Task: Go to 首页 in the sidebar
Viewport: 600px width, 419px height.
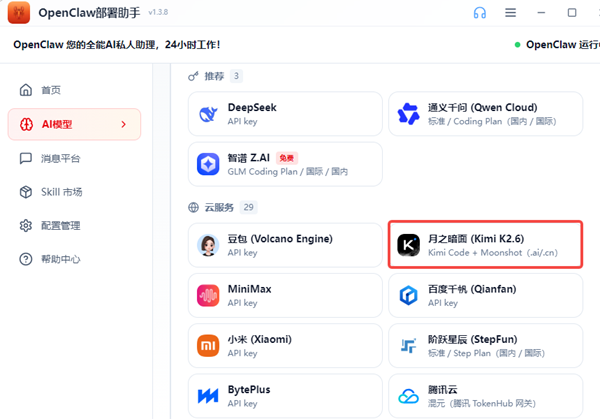Action: coord(74,90)
